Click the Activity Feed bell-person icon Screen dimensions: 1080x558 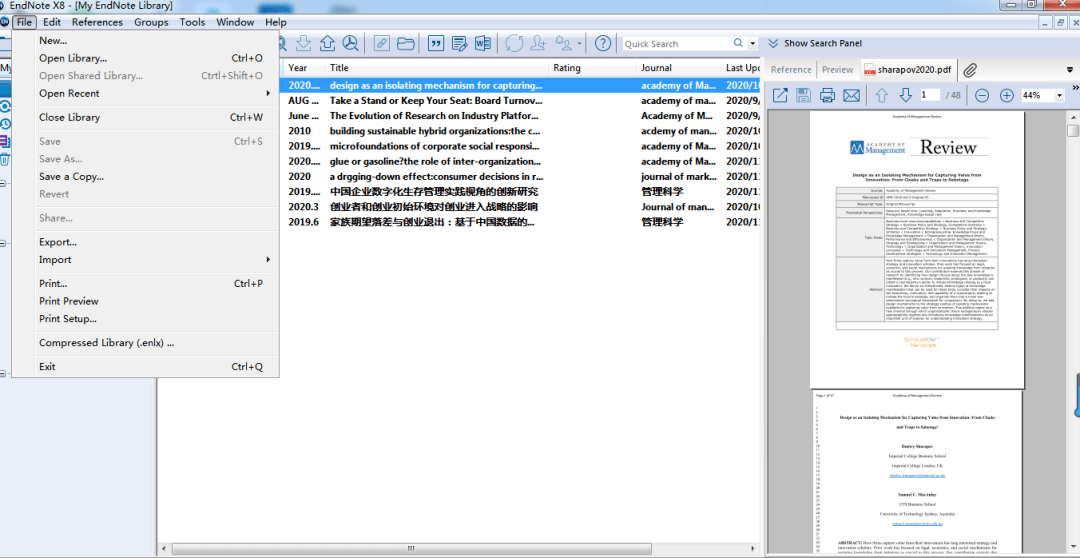coord(564,43)
